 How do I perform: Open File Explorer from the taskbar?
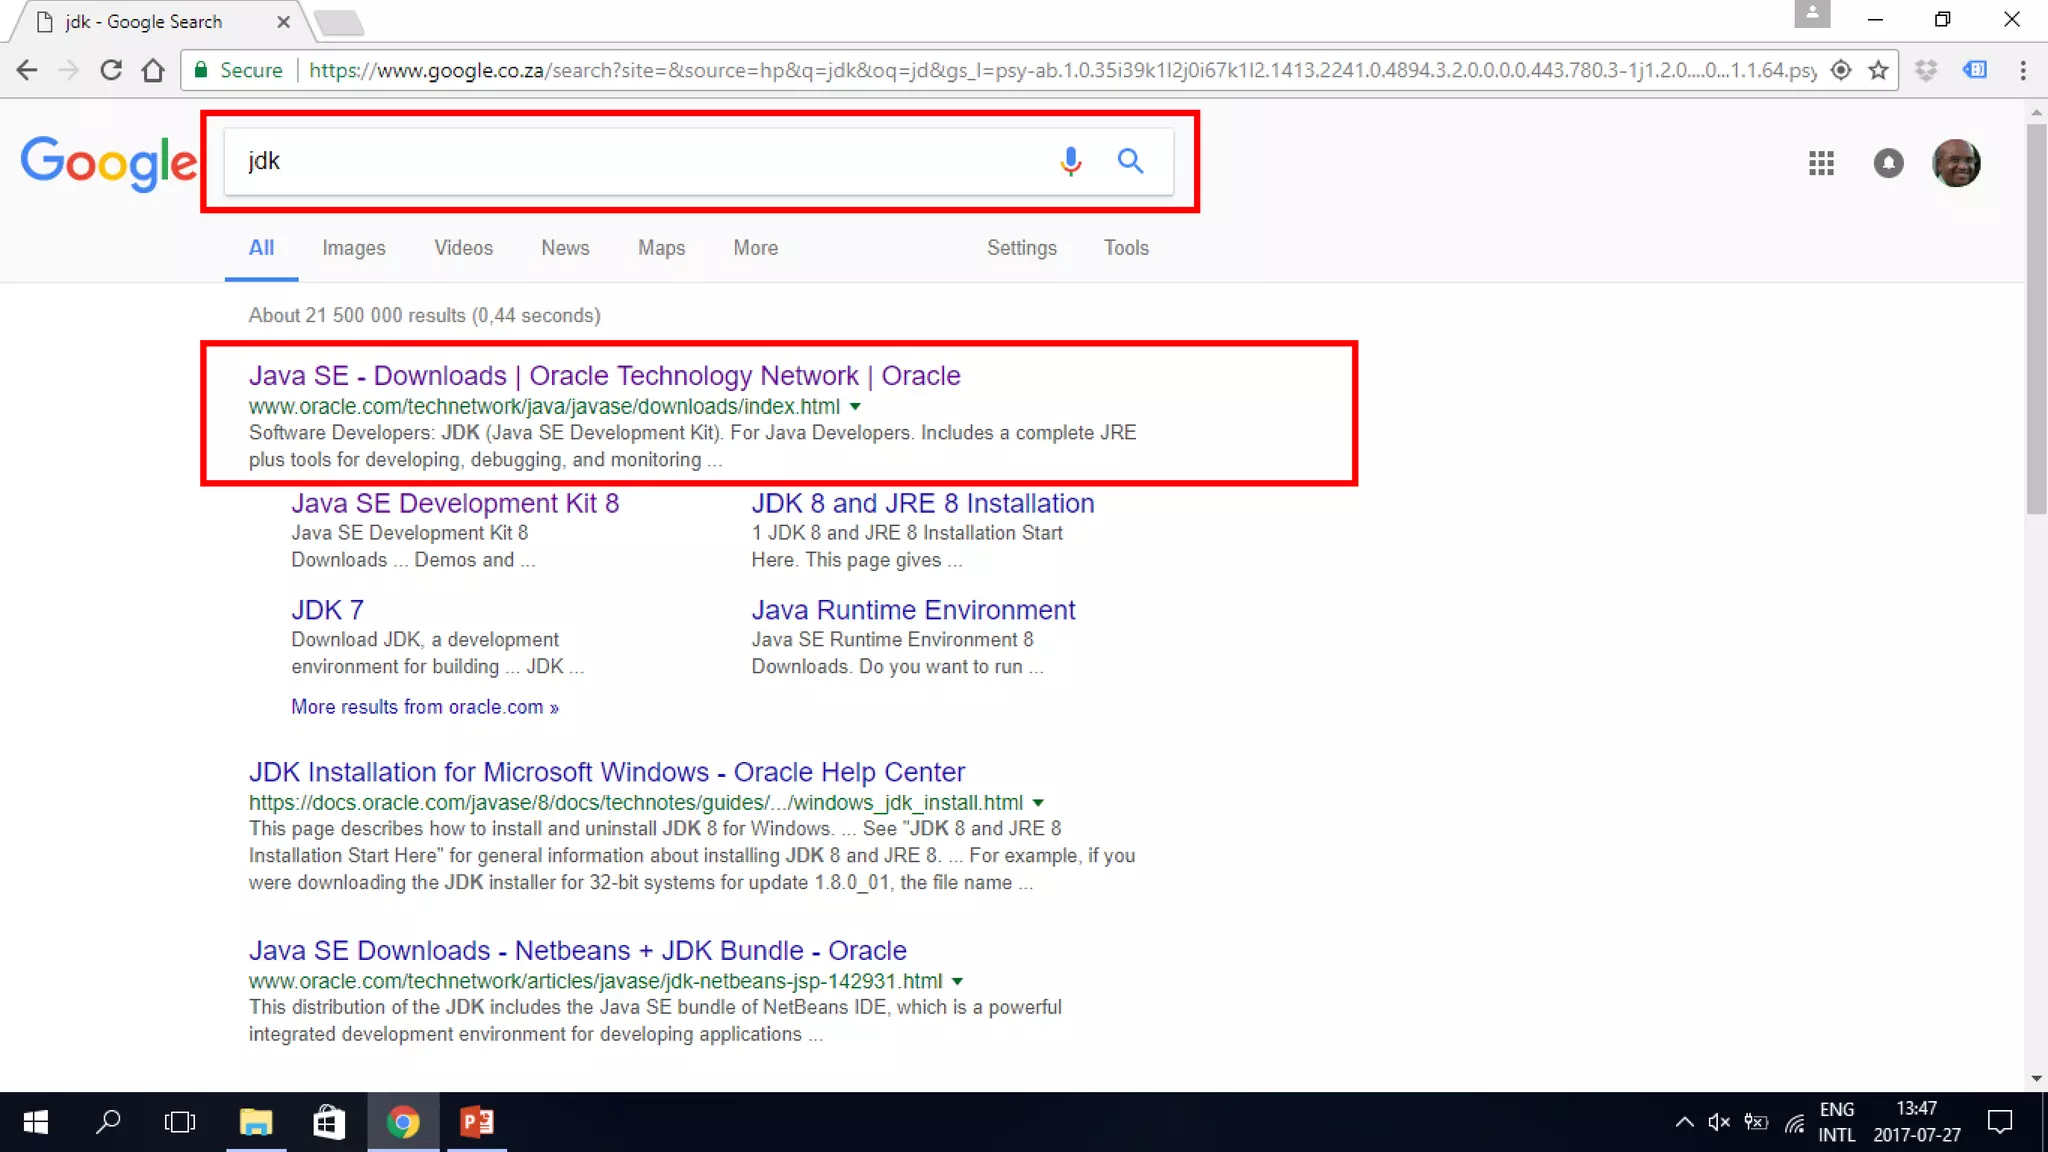[x=256, y=1122]
